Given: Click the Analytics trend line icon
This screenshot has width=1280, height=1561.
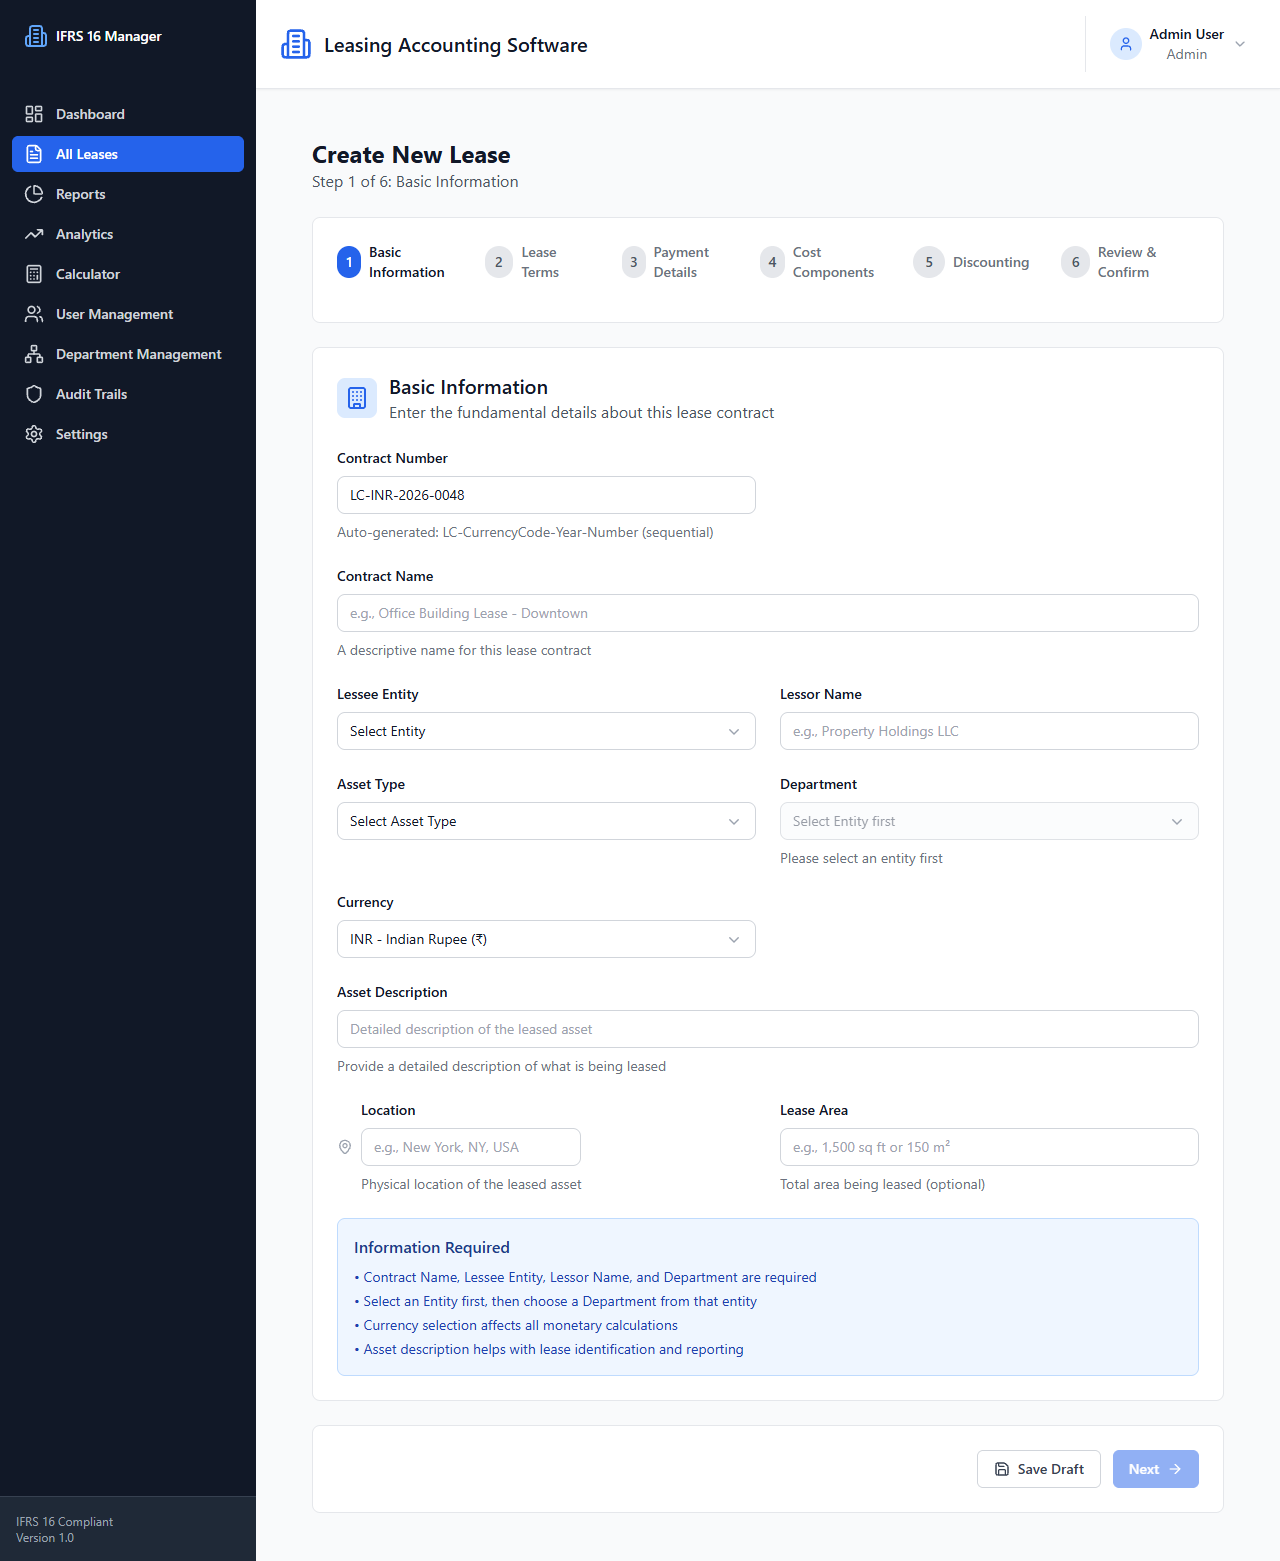Looking at the screenshot, I should pyautogui.click(x=34, y=234).
